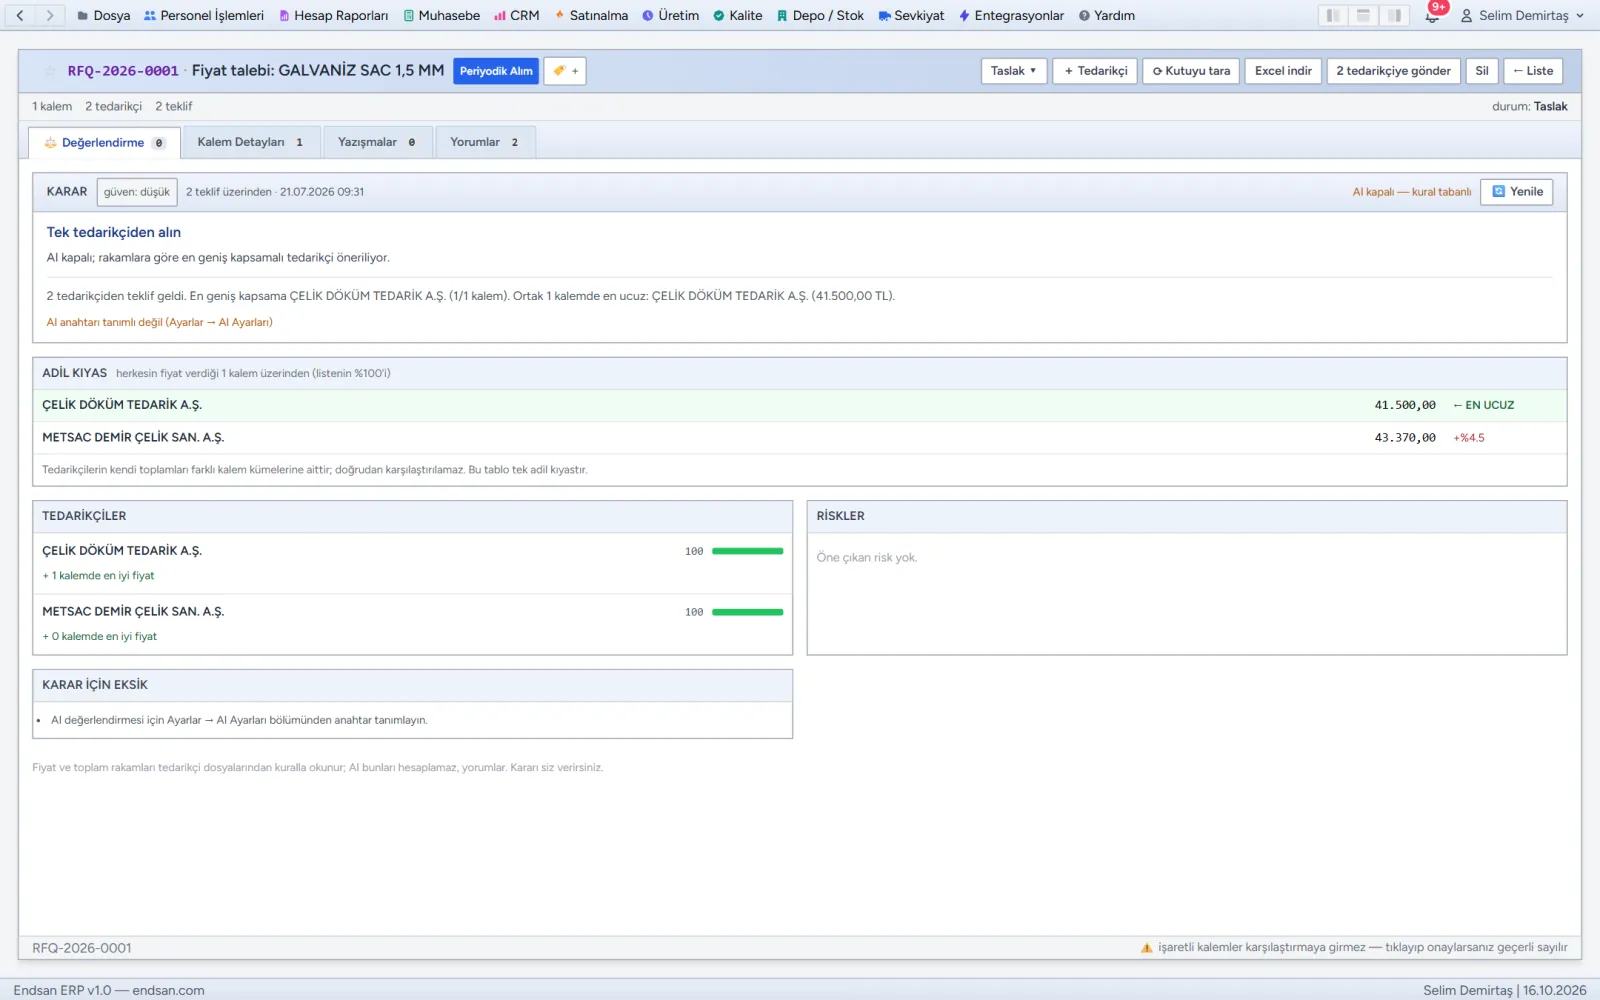The image size is (1600, 1000).
Task: Go back with the left arrow
Action: point(20,15)
